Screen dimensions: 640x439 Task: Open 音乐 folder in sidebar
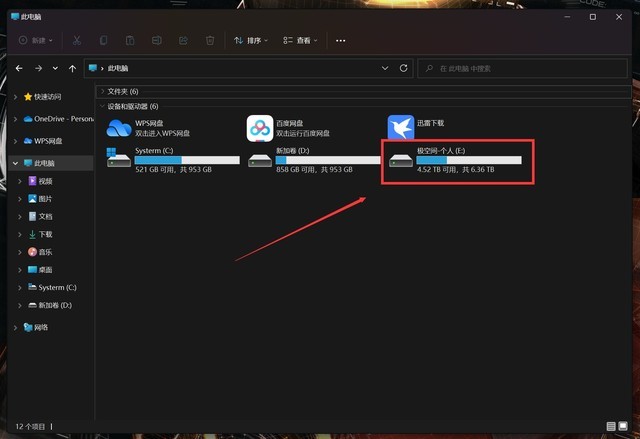pos(40,252)
